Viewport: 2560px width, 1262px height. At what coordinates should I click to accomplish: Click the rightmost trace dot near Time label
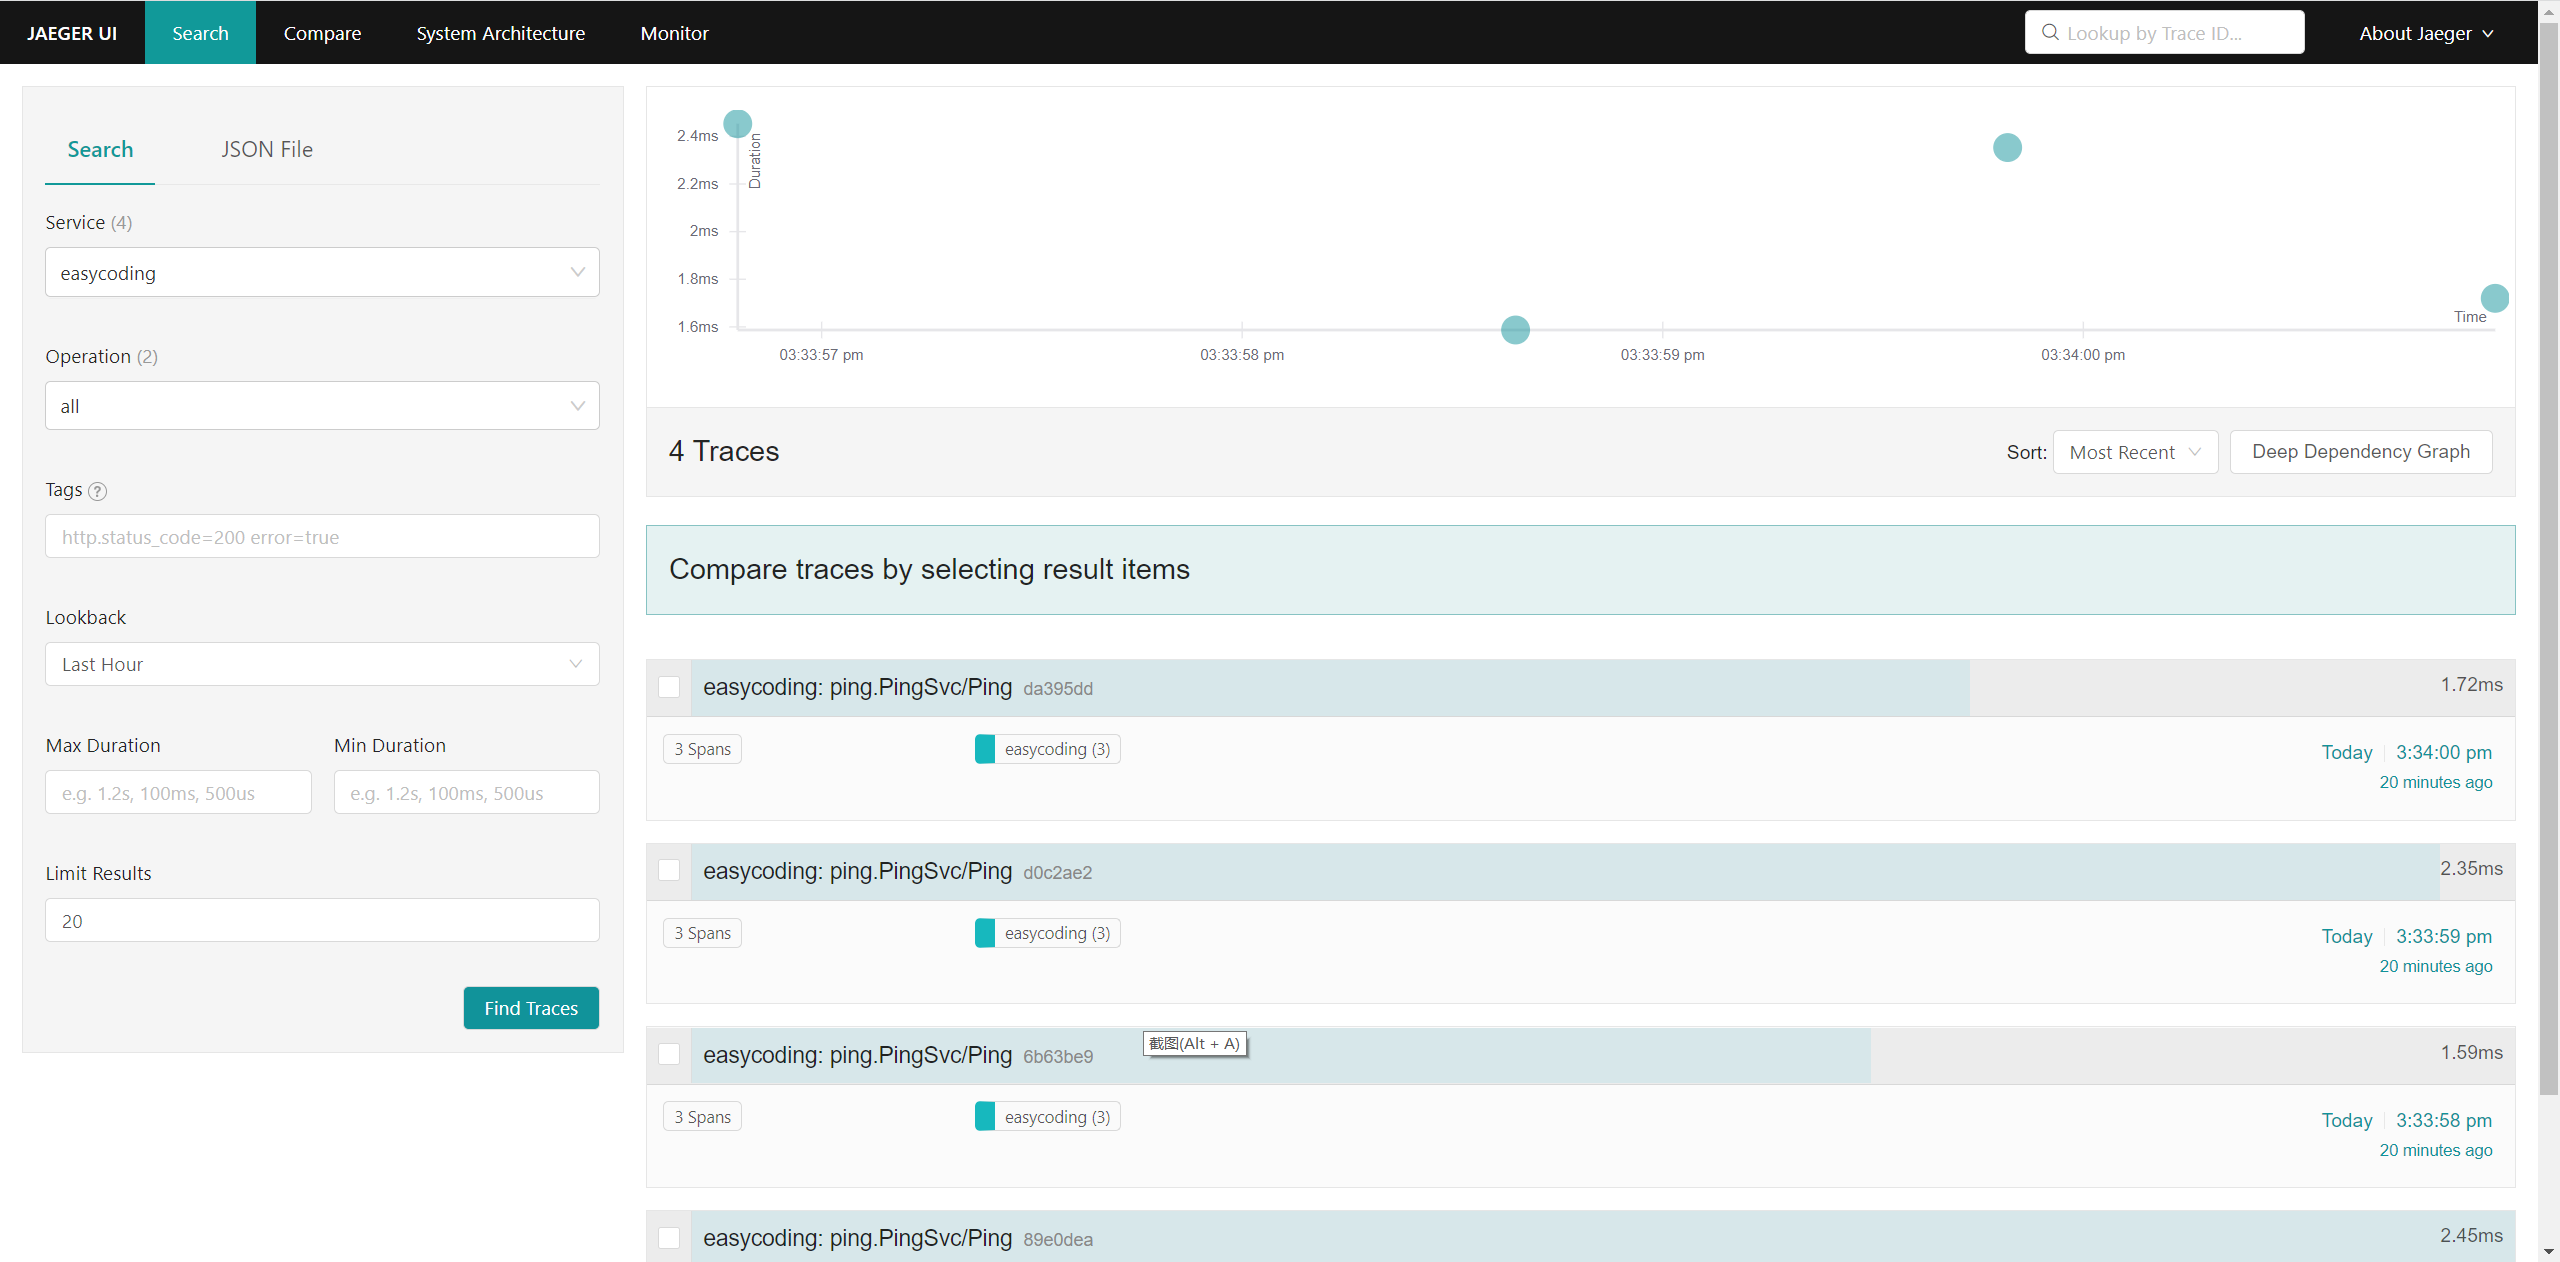2494,298
